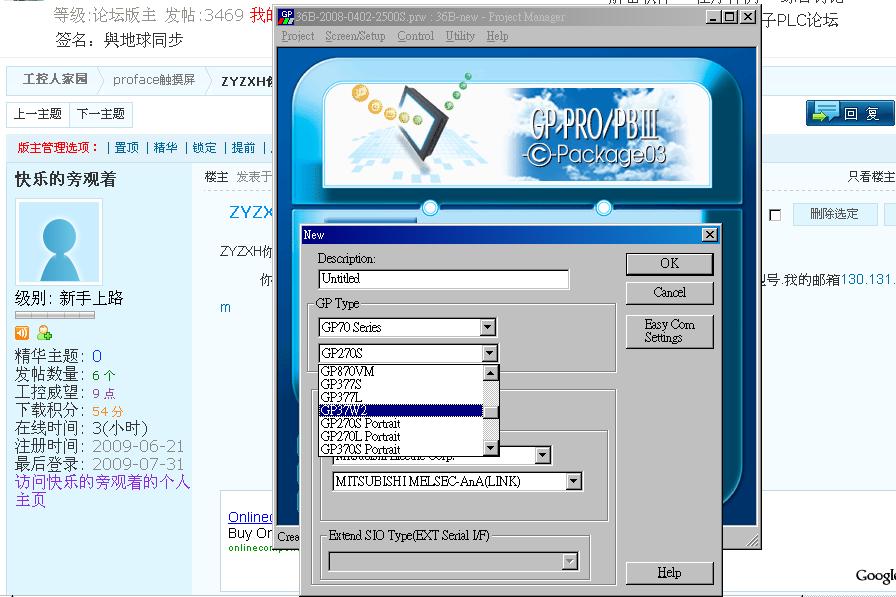This screenshot has width=896, height=597.
Task: Click the Easy Com Settings button
Action: click(669, 331)
